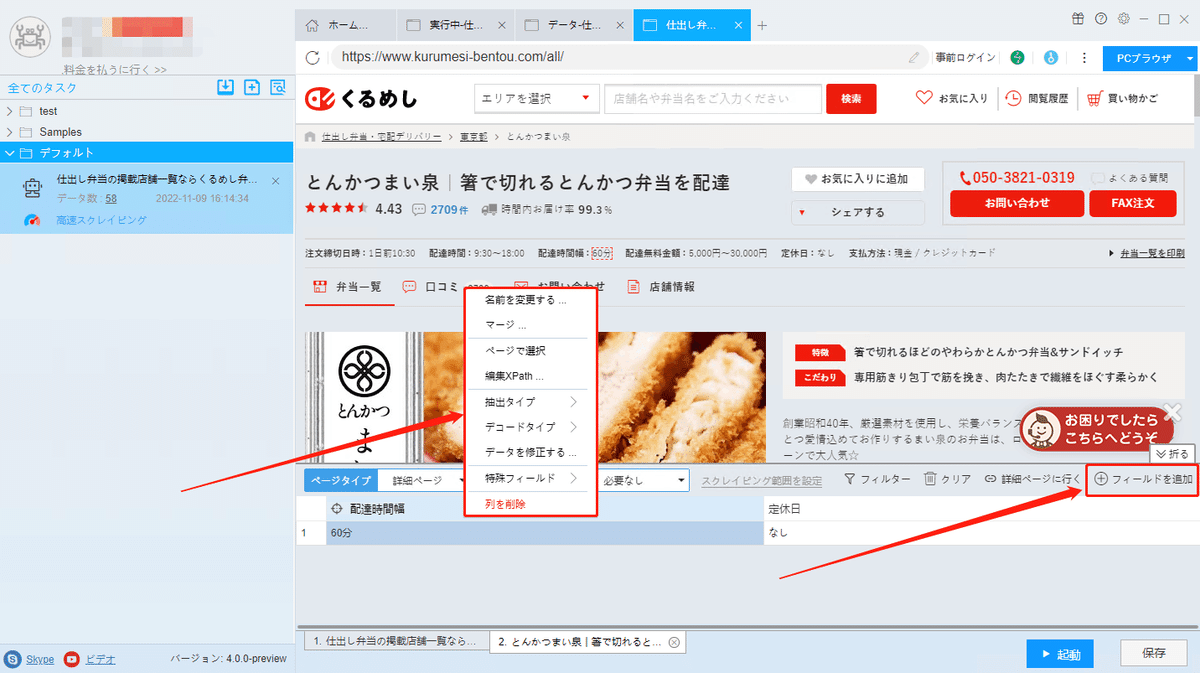
Task: Click the import task download icon
Action: tap(226, 87)
